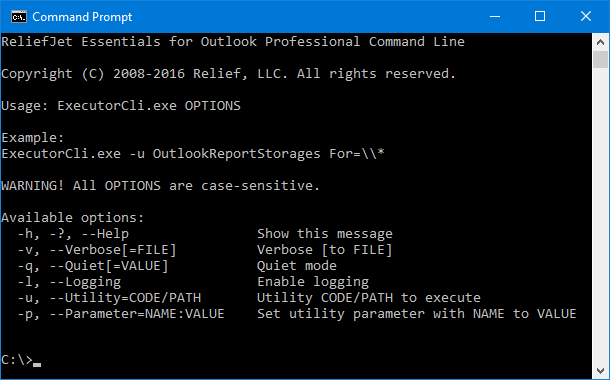This screenshot has width=610, height=380.
Task: Click at the C:\> prompt cursor
Action: pos(37,364)
